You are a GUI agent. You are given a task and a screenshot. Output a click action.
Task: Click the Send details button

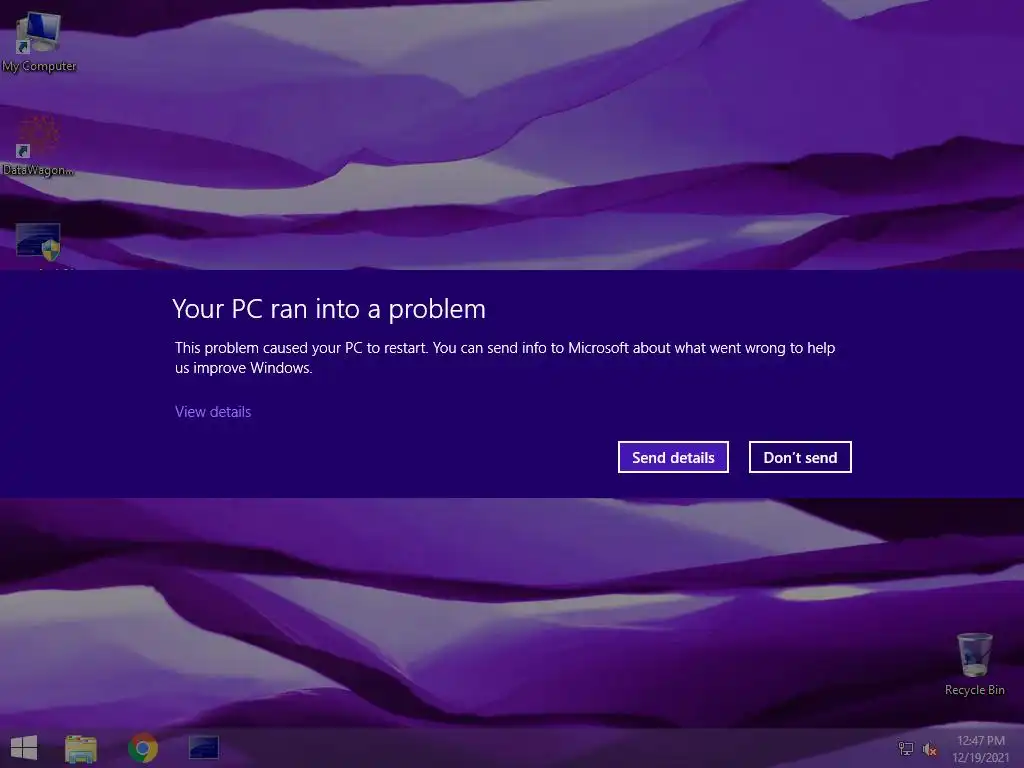(673, 457)
